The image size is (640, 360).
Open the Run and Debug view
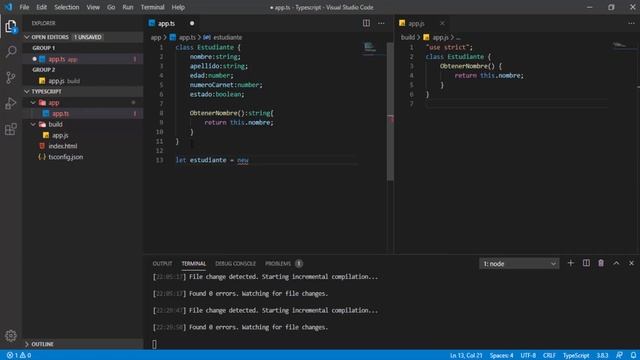coord(11,103)
